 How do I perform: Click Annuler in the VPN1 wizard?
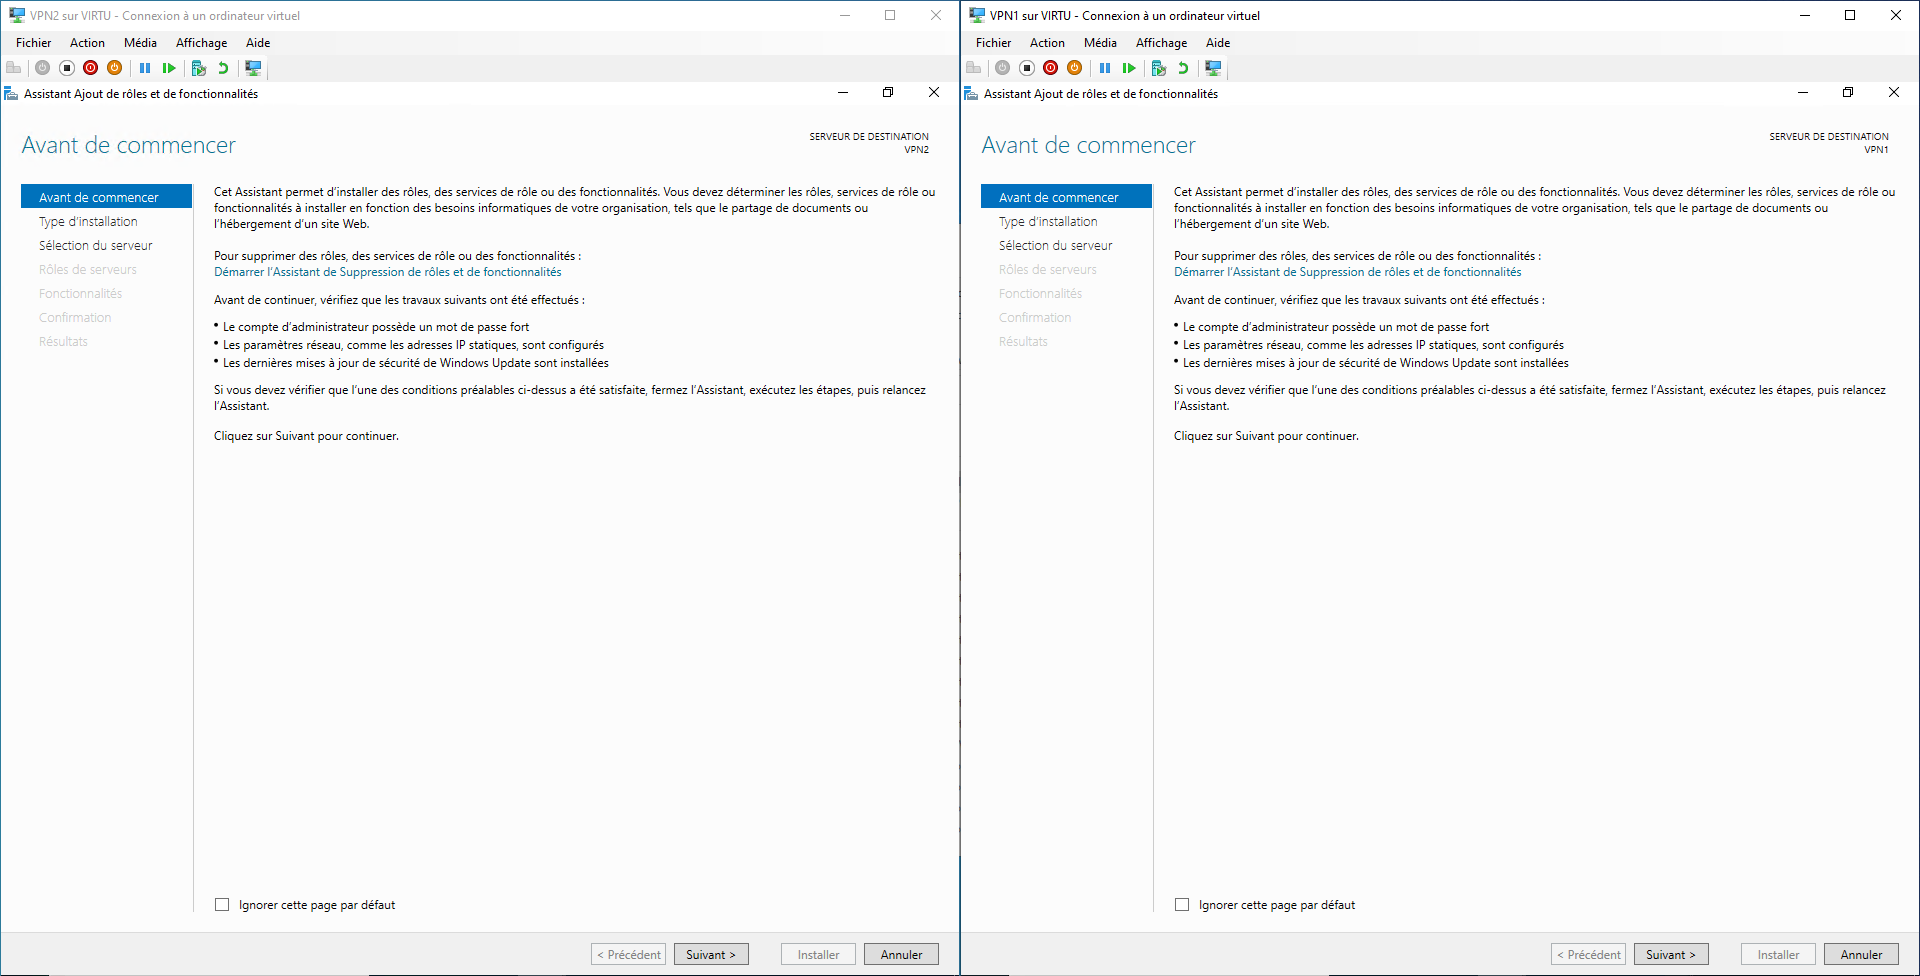tap(1861, 955)
